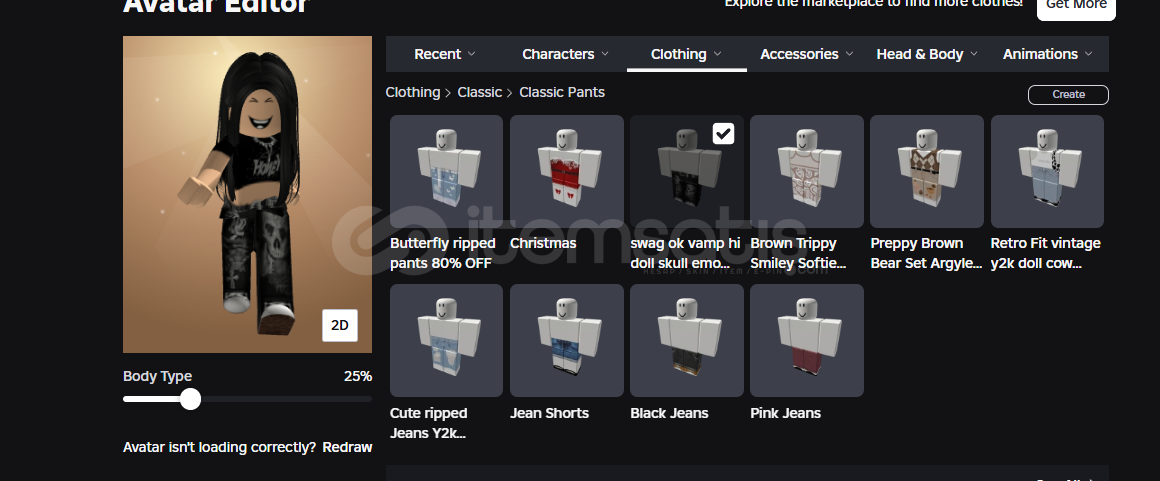This screenshot has width=1160, height=481.
Task: Pick the Retro Fit vintage y2k pants
Action: [1047, 171]
